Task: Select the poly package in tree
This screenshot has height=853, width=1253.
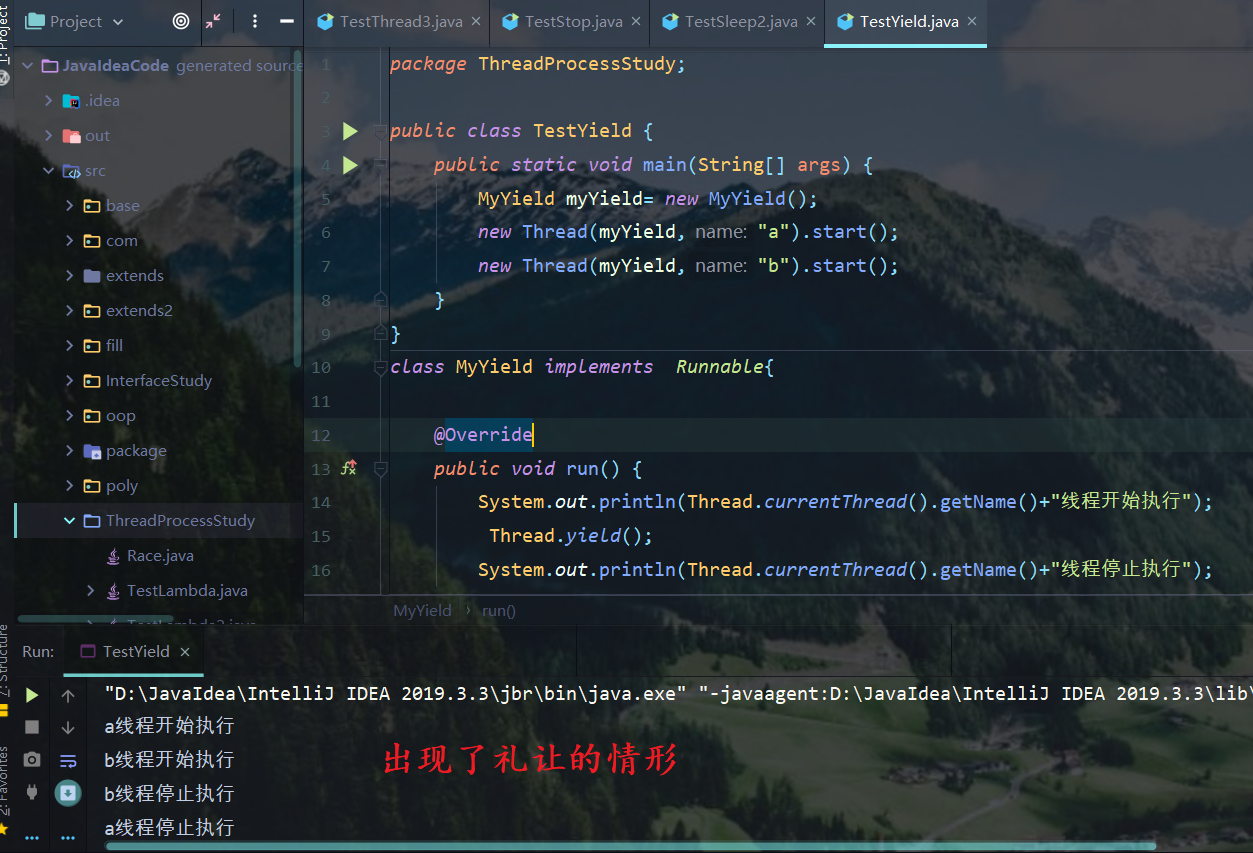Action: point(122,486)
